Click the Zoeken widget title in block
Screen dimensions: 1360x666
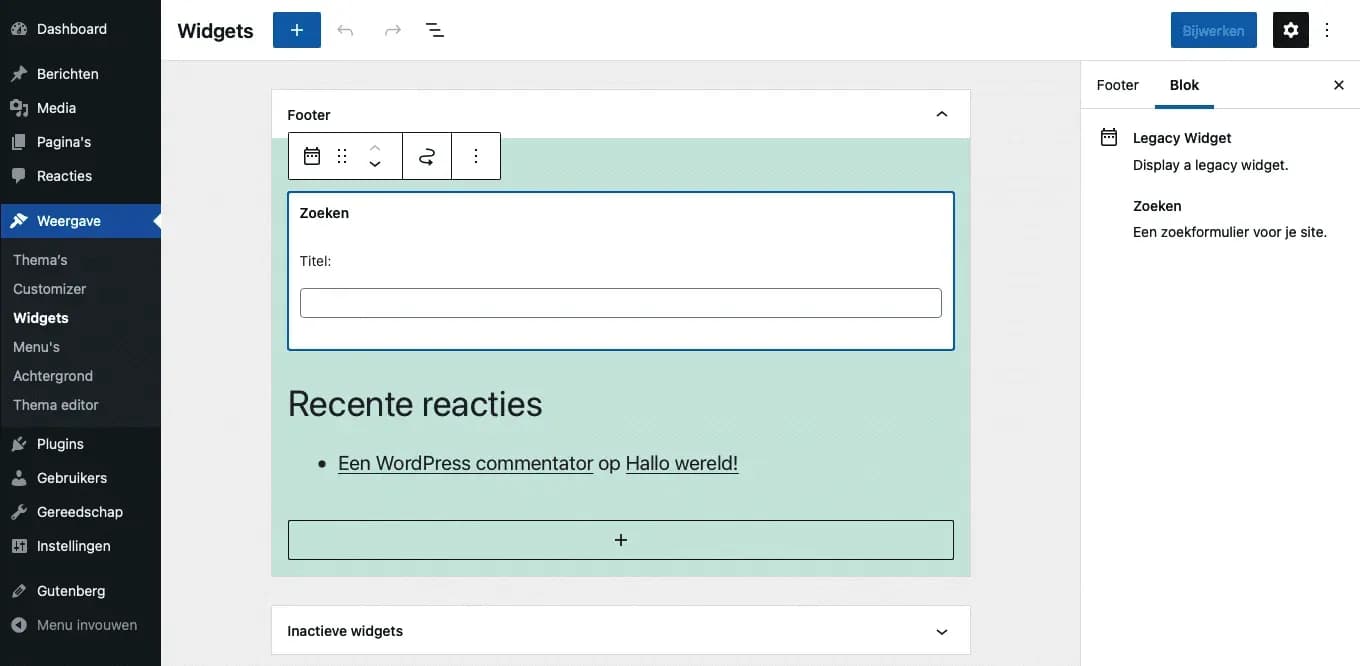click(324, 213)
